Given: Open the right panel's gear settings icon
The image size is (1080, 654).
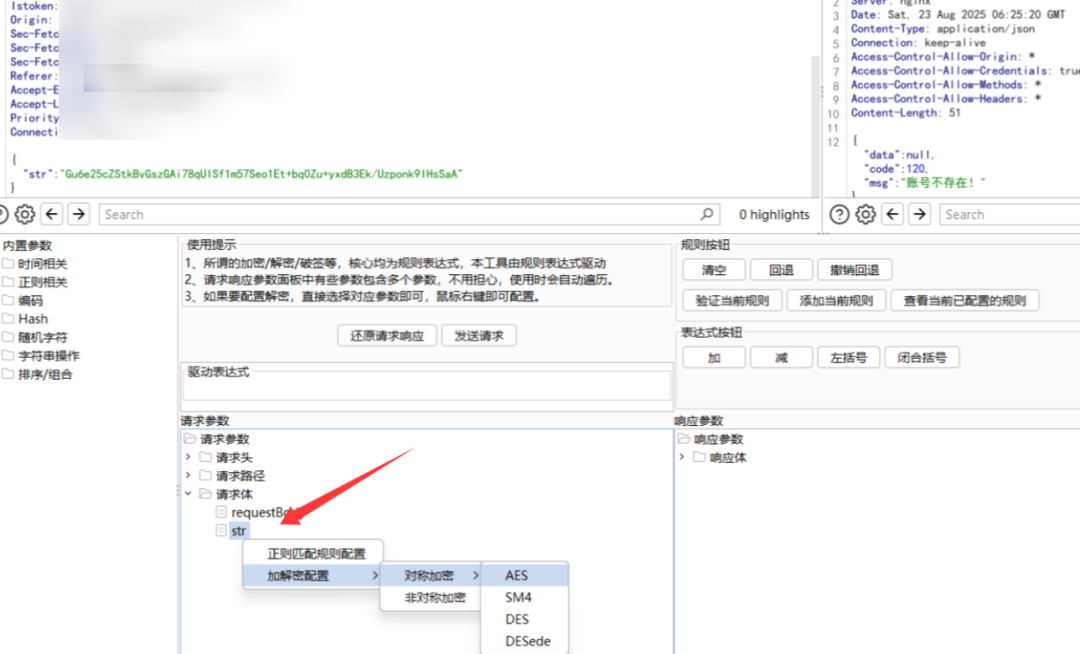Looking at the screenshot, I should click(864, 213).
